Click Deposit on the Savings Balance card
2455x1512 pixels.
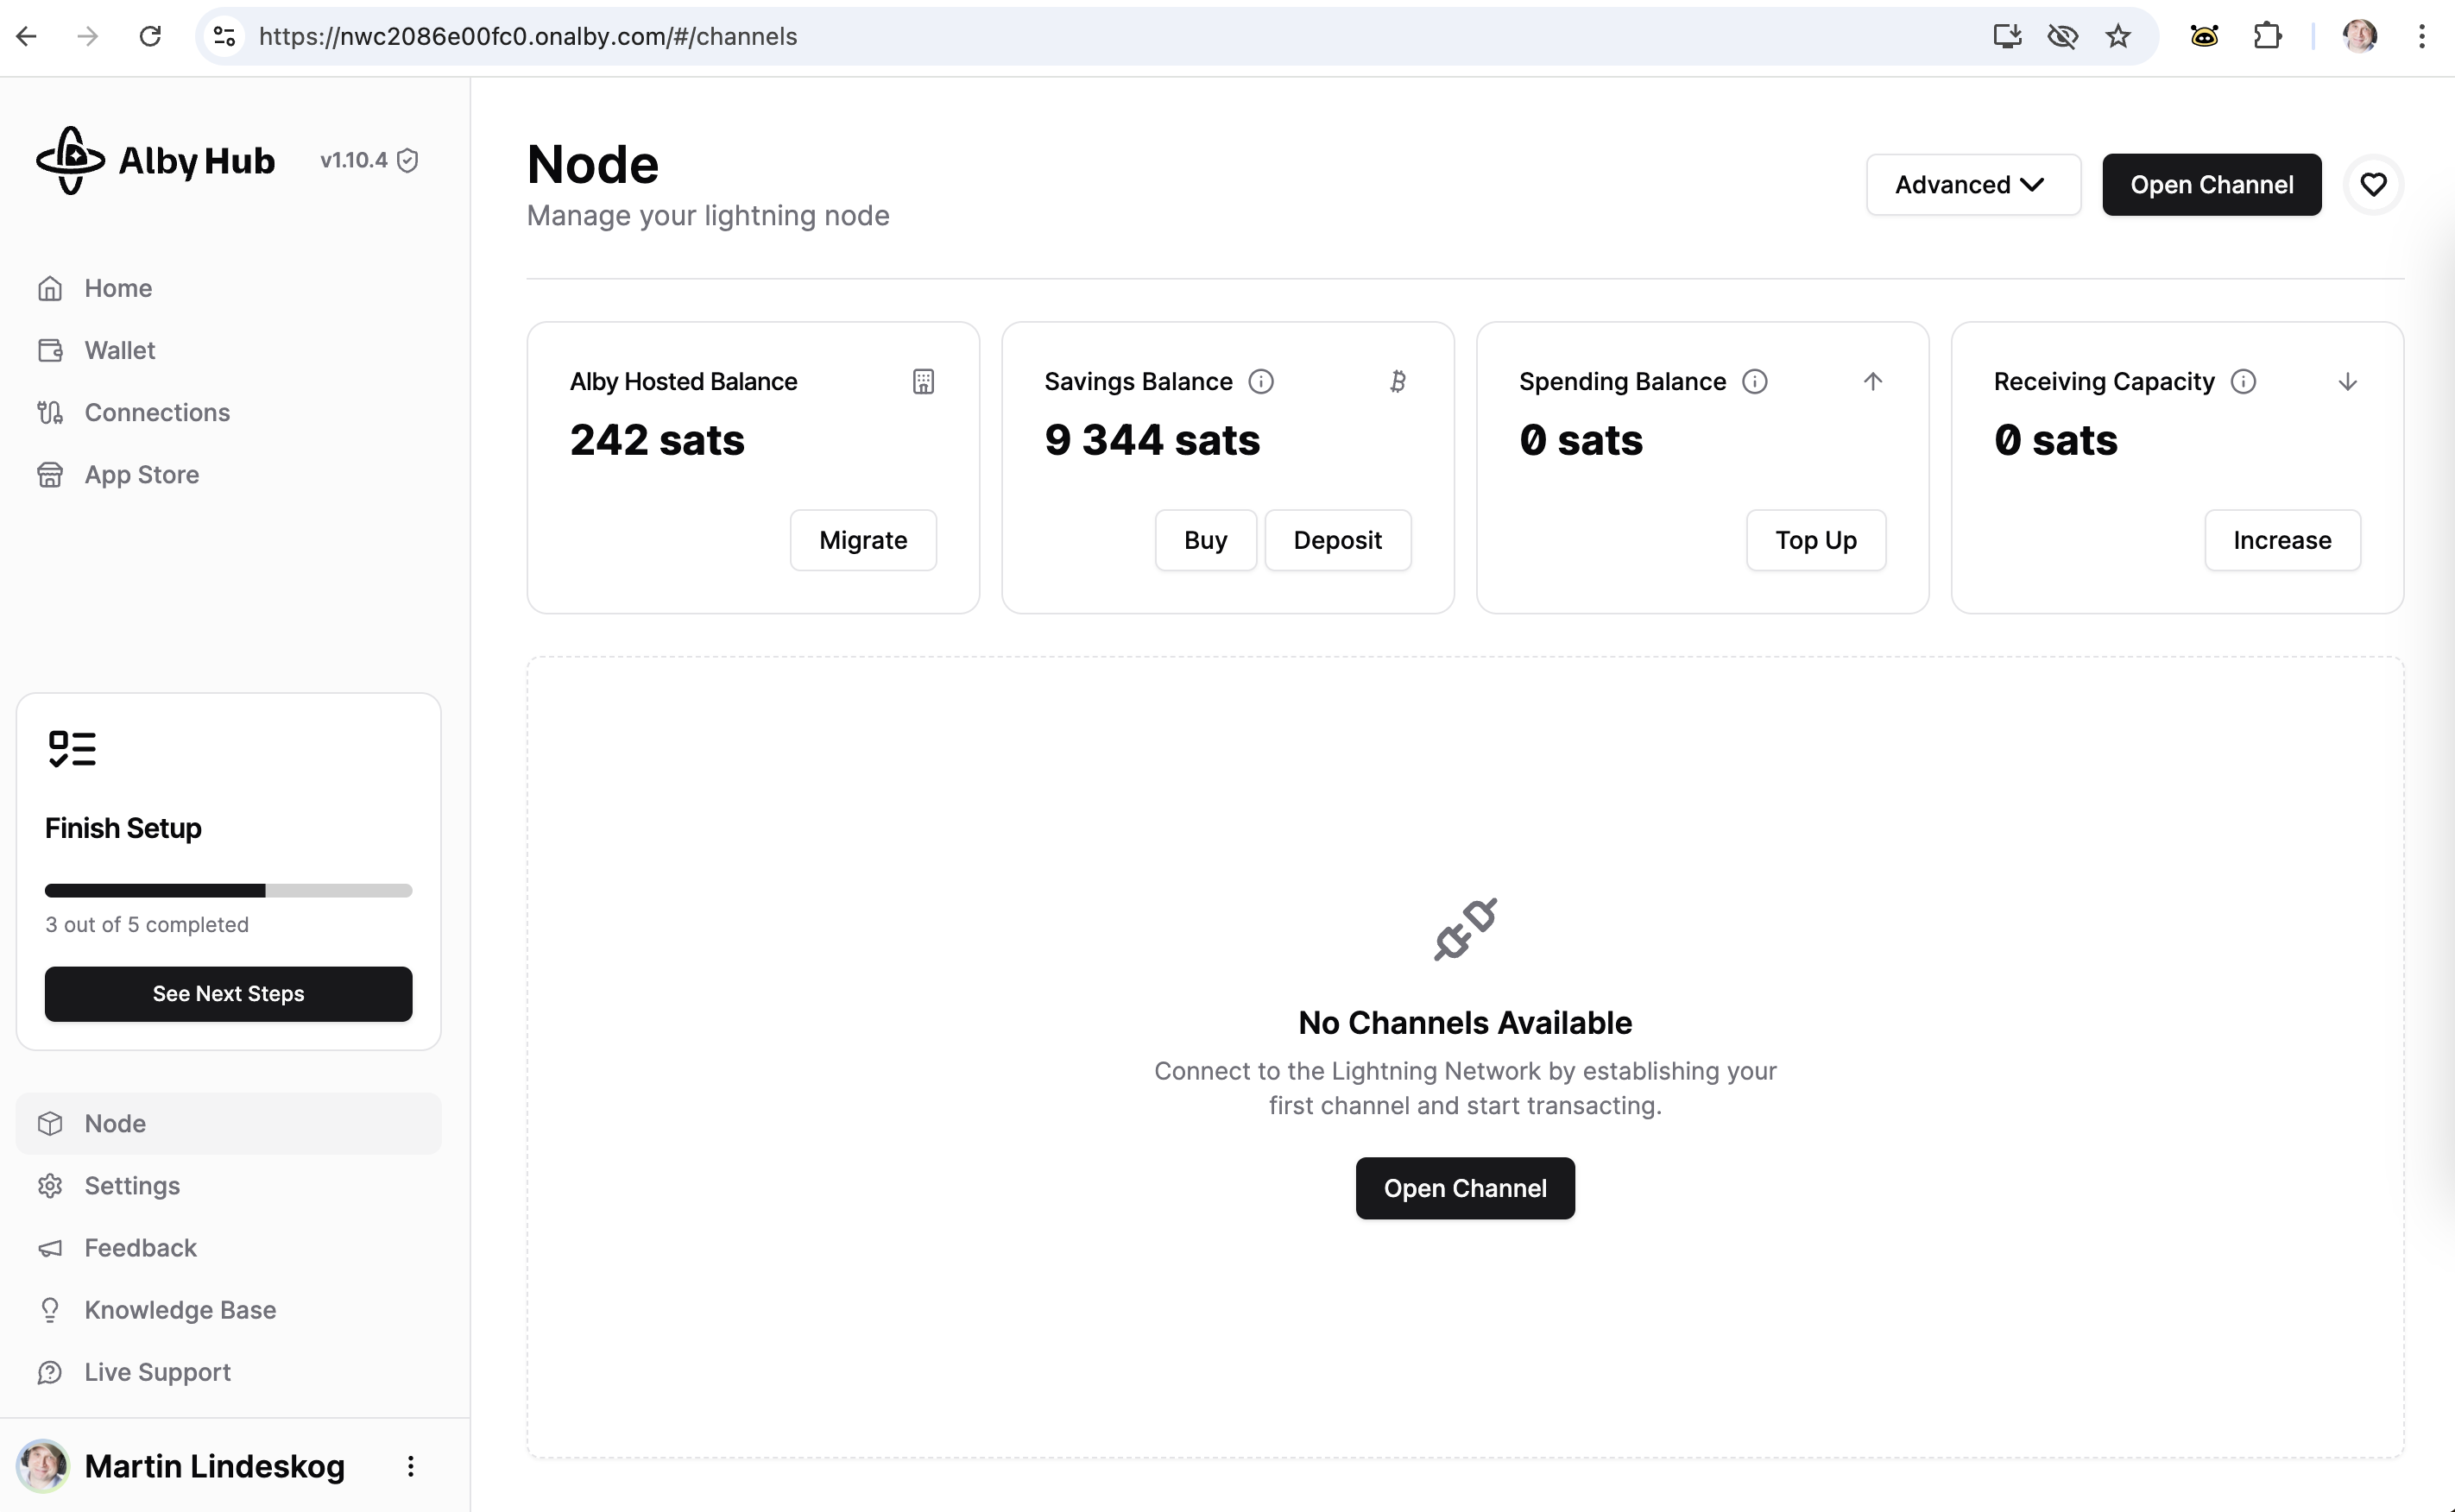coord(1337,540)
